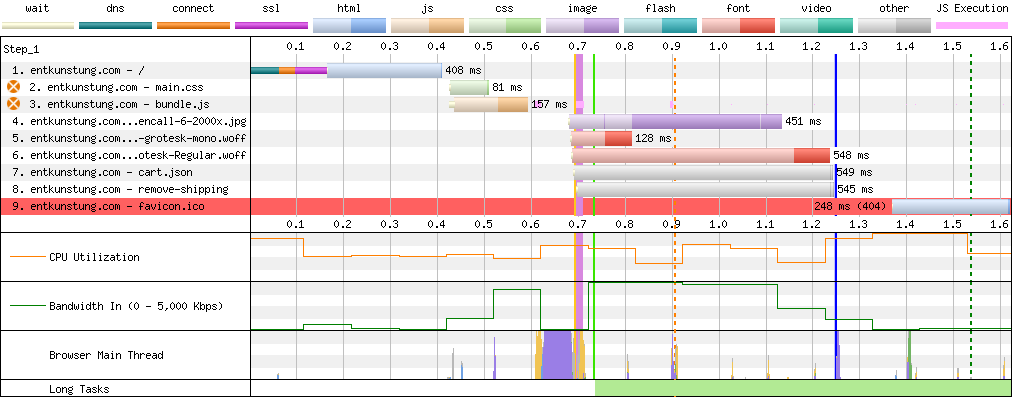
Task: Click the green css bar of main.css
Action: 469,88
